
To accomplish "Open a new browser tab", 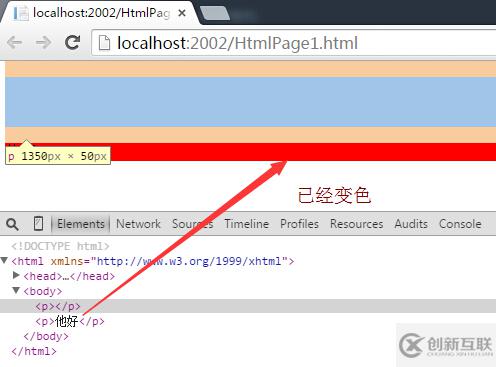I will point(214,13).
